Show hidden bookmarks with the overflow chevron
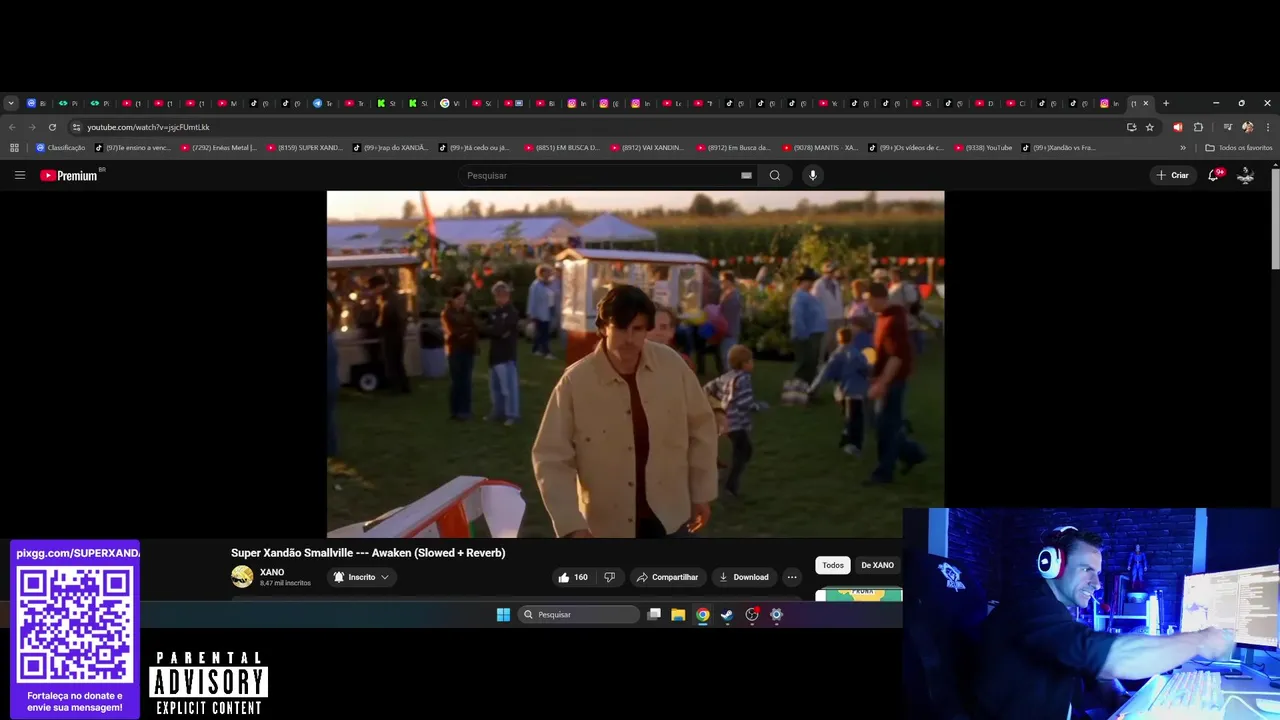 1183,148
